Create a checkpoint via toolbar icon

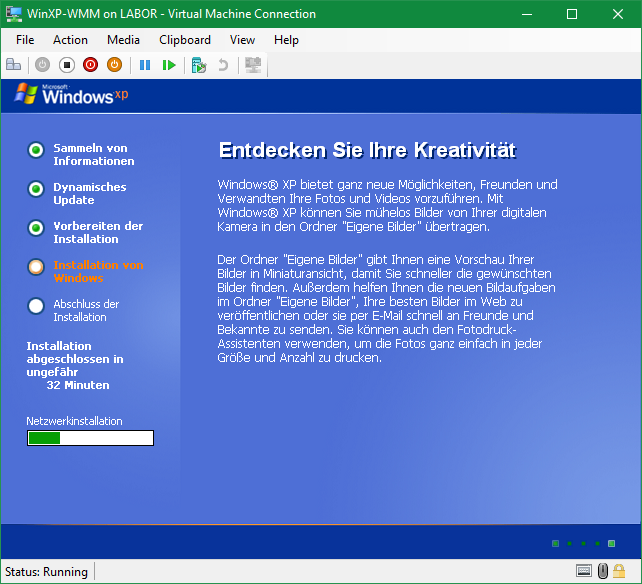(x=199, y=65)
